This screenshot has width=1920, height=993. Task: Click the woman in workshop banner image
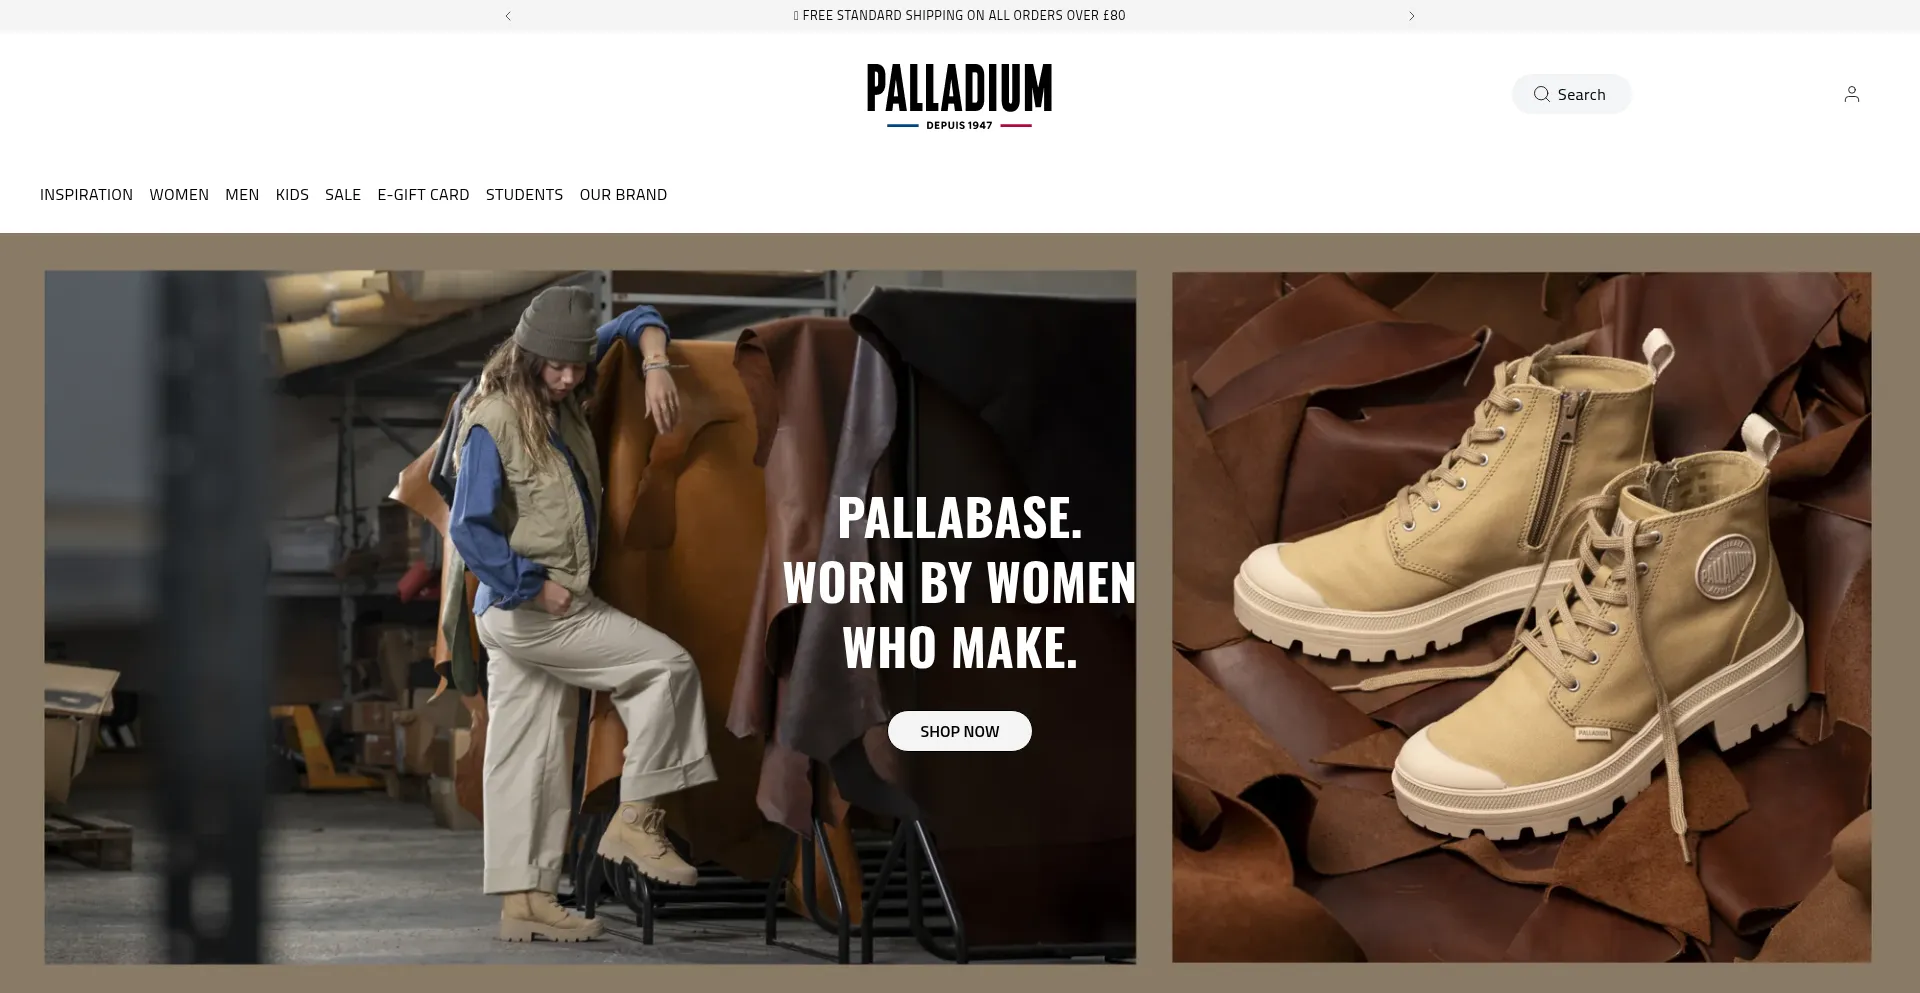(590, 617)
